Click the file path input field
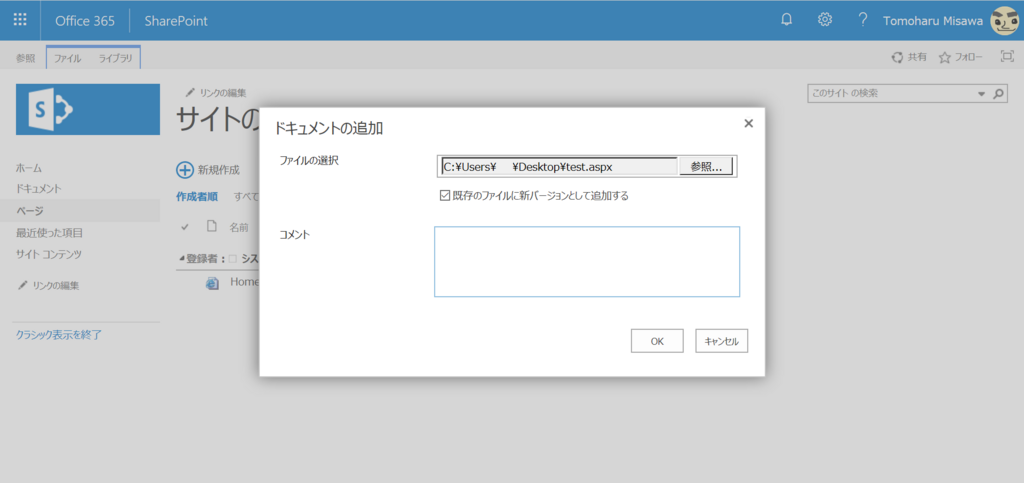The width and height of the screenshot is (1024, 483). 559,166
